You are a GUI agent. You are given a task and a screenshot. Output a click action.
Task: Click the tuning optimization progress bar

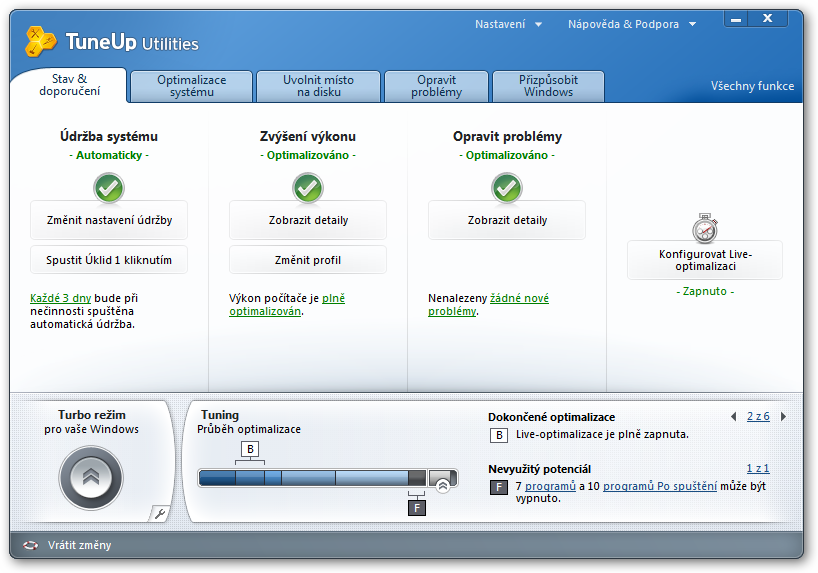click(x=328, y=478)
